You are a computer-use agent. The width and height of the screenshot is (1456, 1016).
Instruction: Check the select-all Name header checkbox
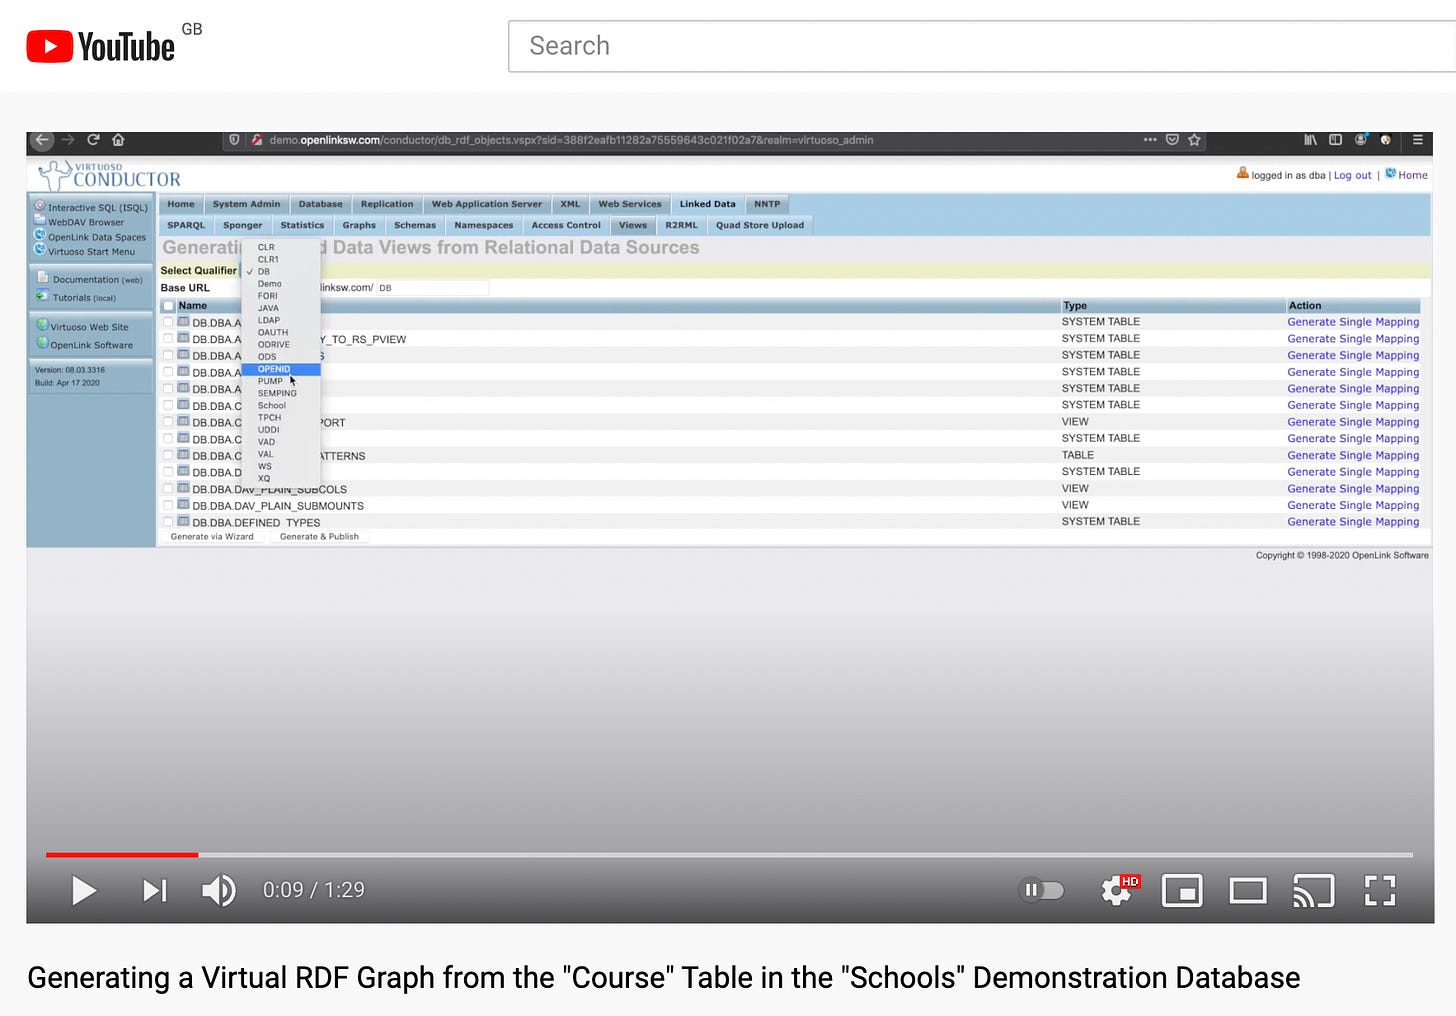(169, 306)
